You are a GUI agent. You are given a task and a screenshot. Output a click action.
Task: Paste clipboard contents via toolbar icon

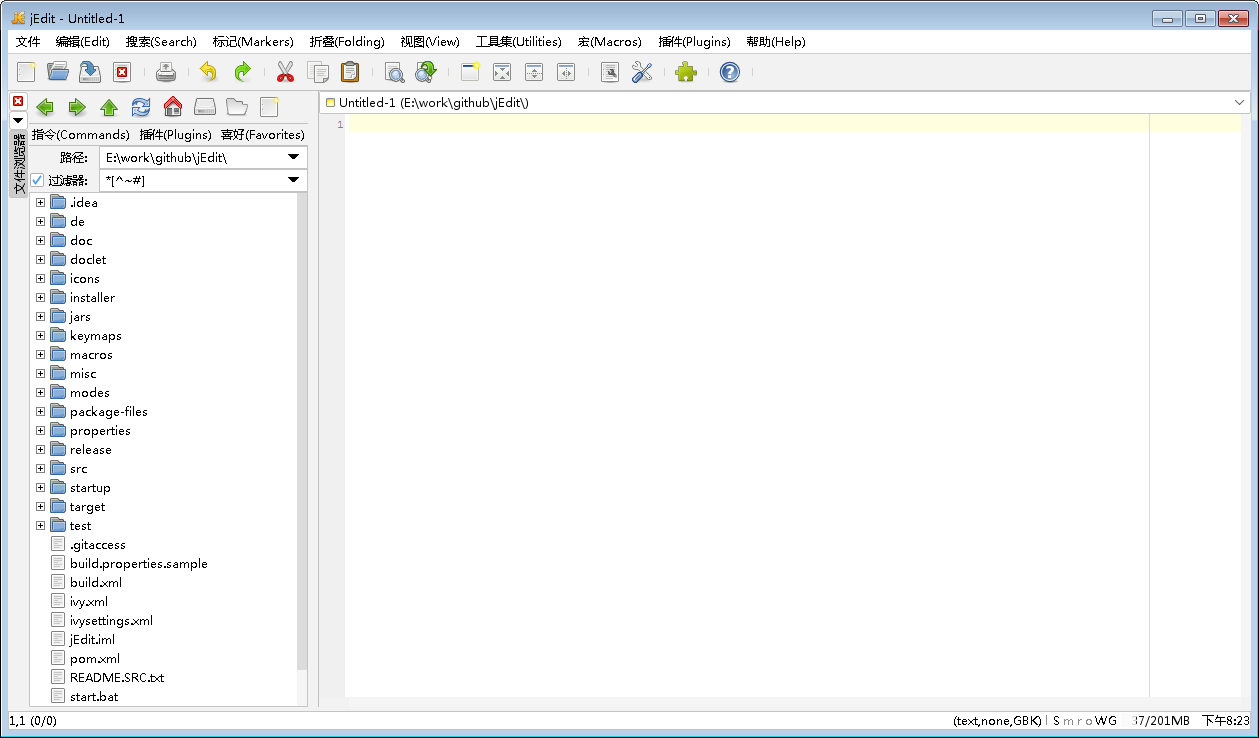point(349,71)
